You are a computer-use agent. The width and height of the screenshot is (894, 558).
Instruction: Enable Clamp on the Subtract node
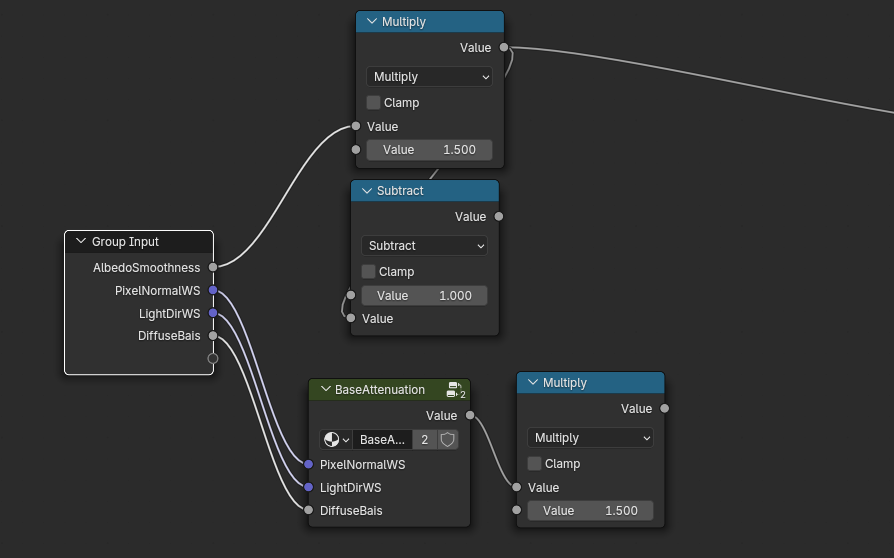[x=368, y=272]
